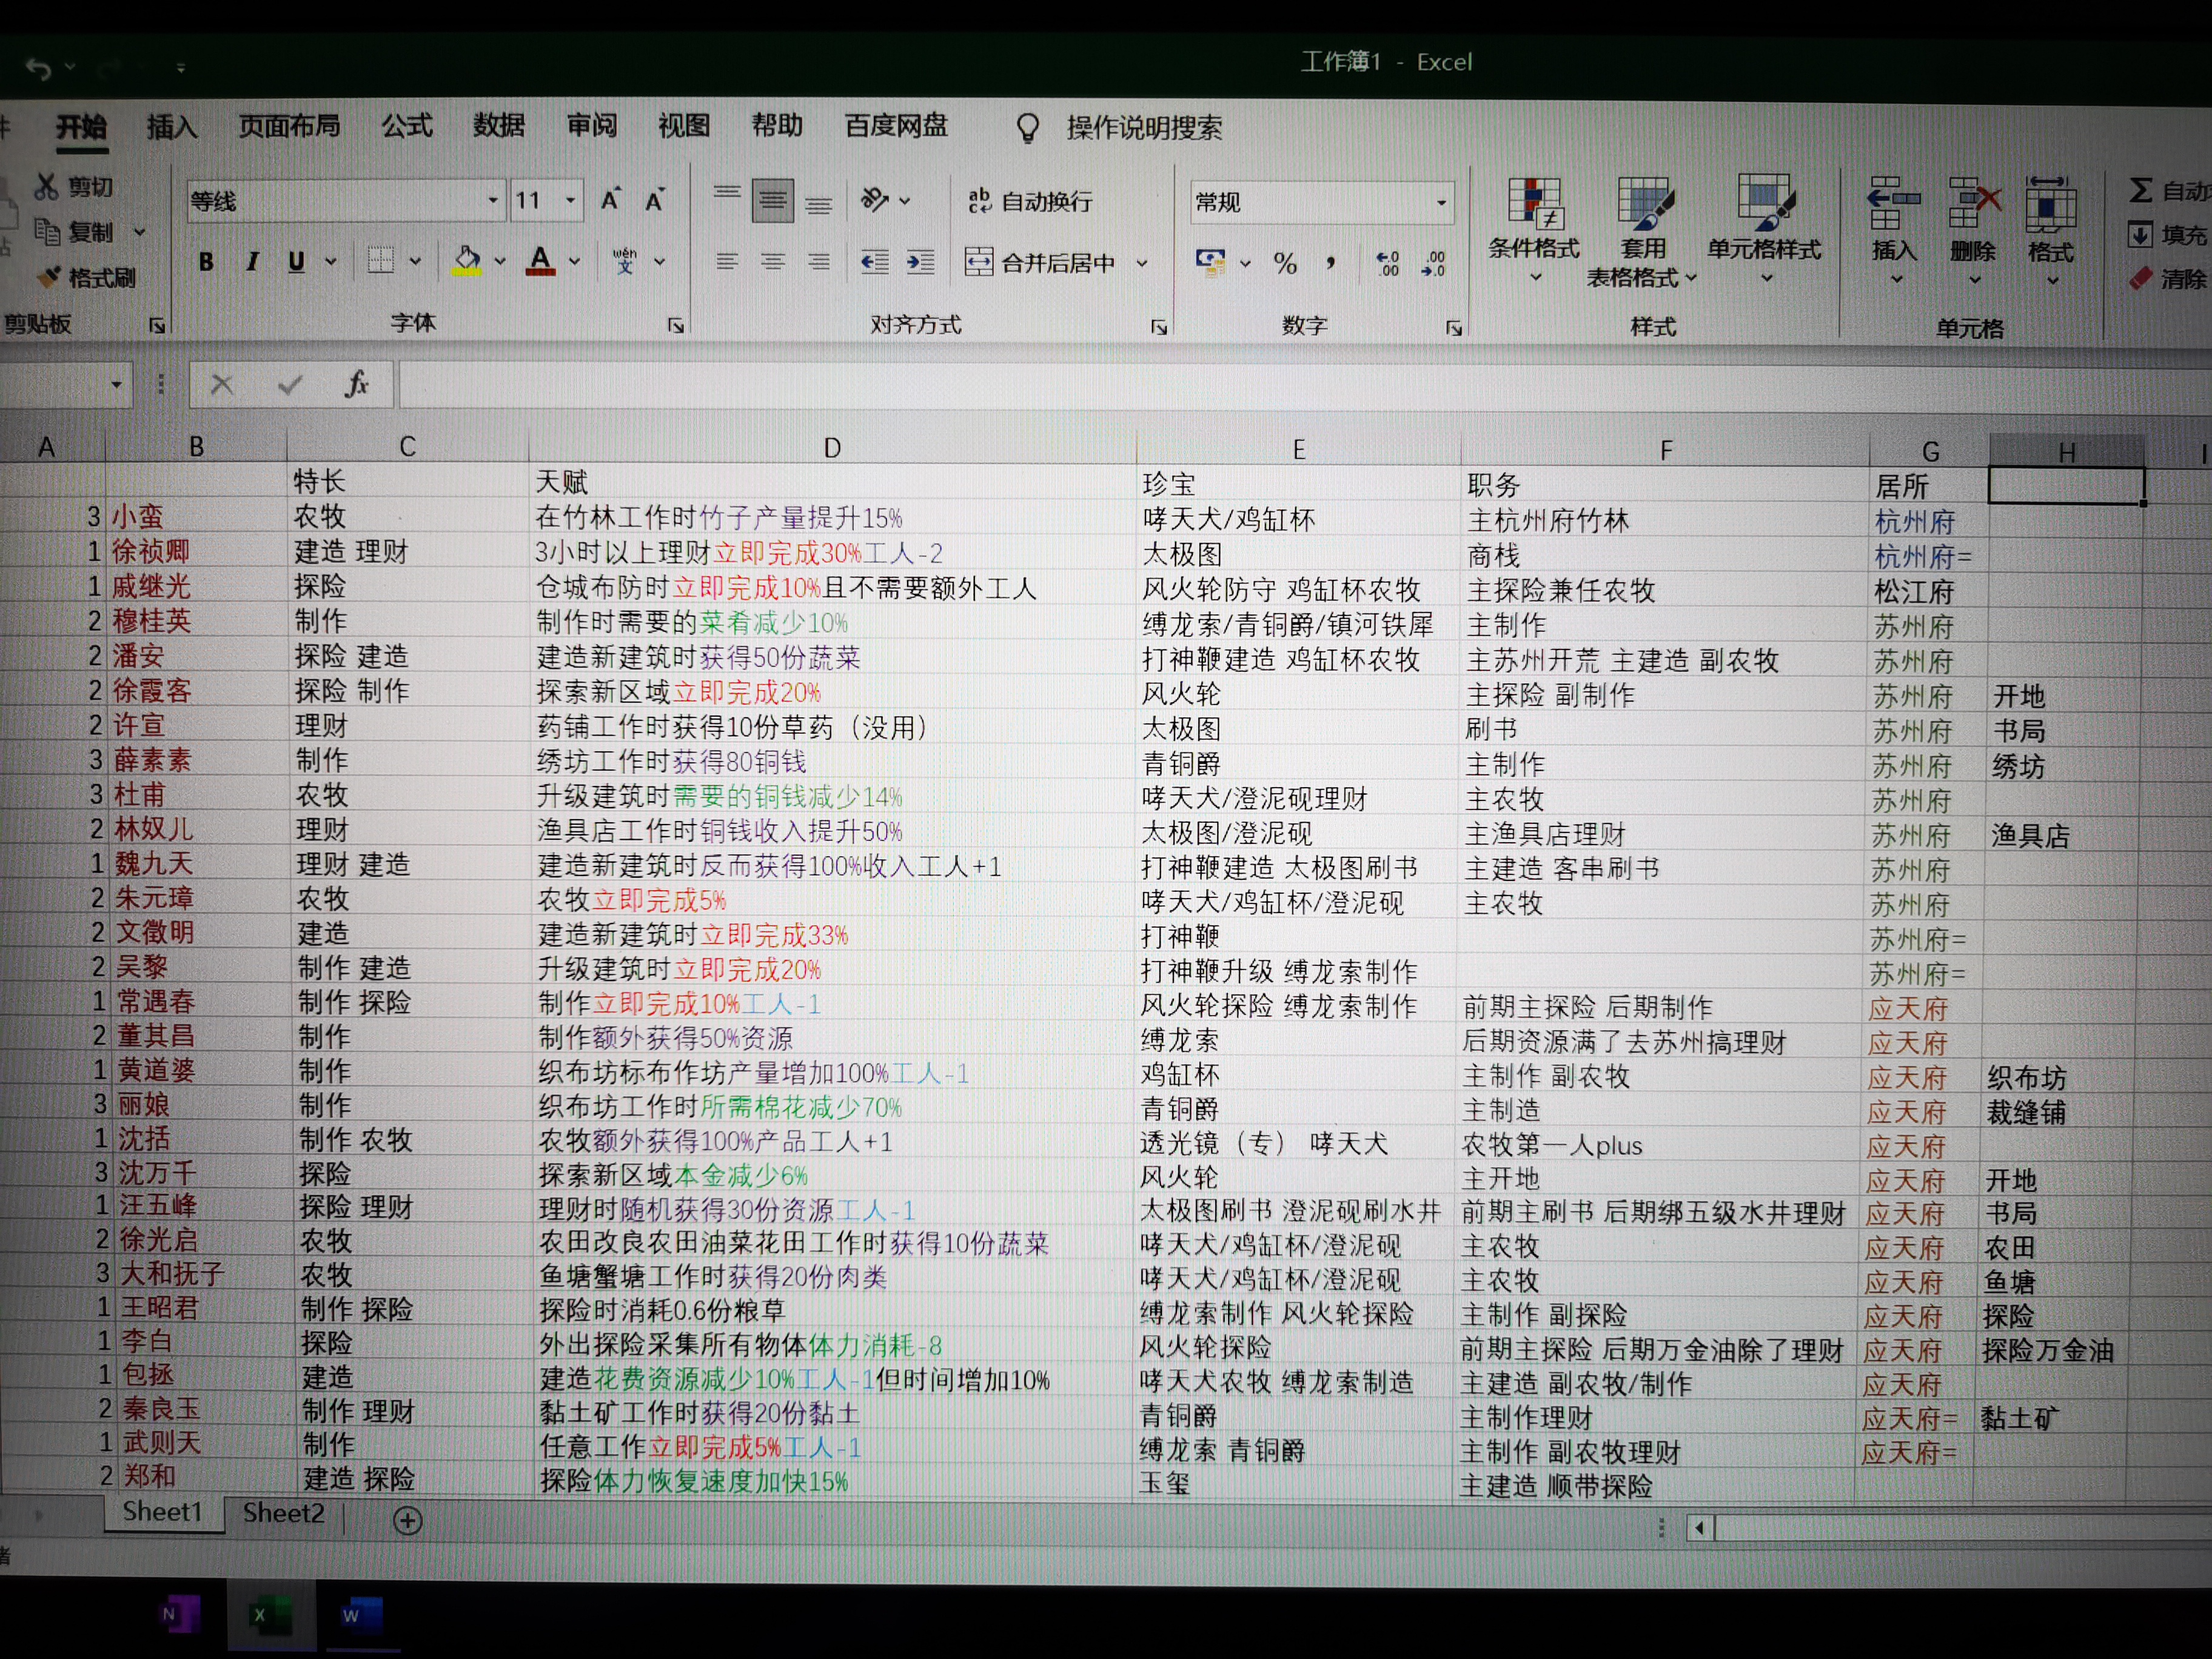Click the decrease decimal icon
2212x1659 pixels.
pyautogui.click(x=1433, y=264)
